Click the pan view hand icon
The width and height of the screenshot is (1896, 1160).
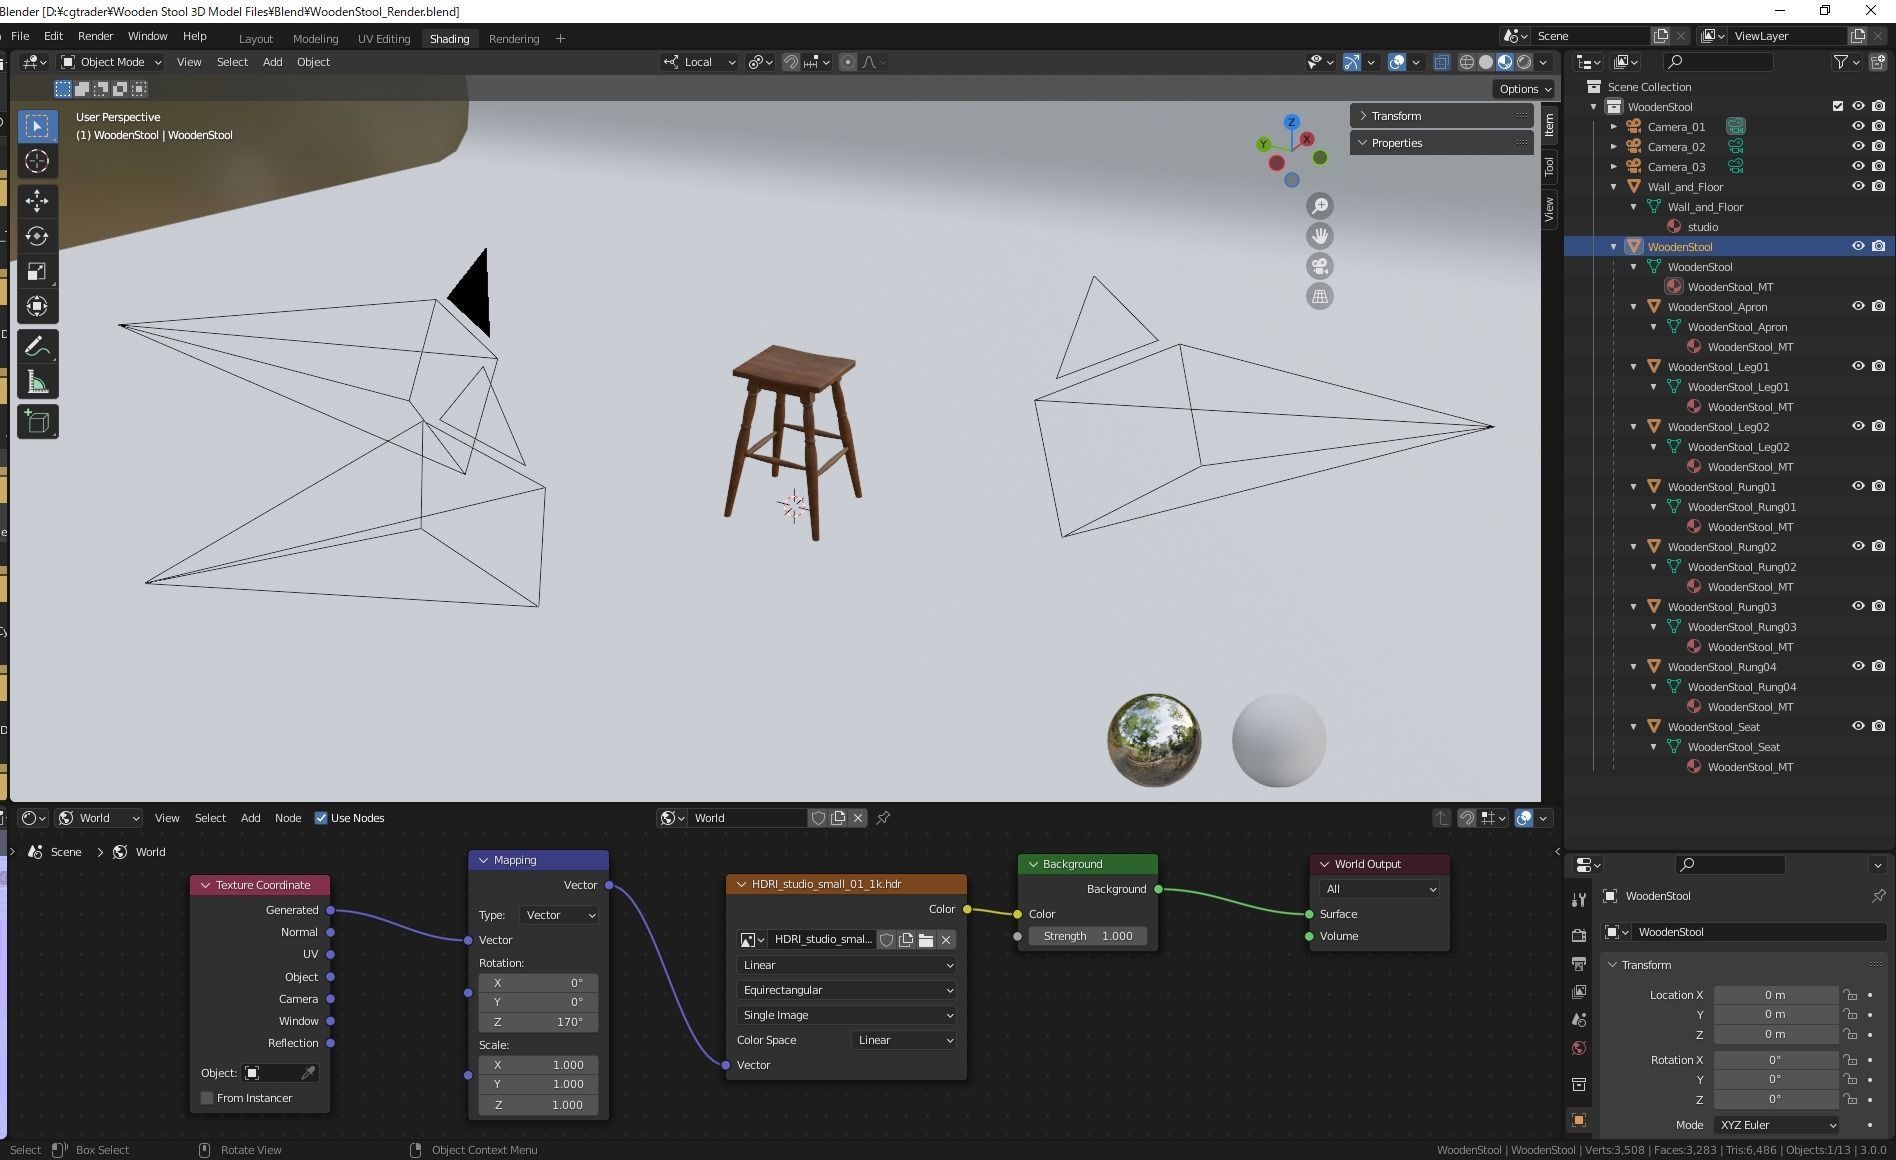1320,236
